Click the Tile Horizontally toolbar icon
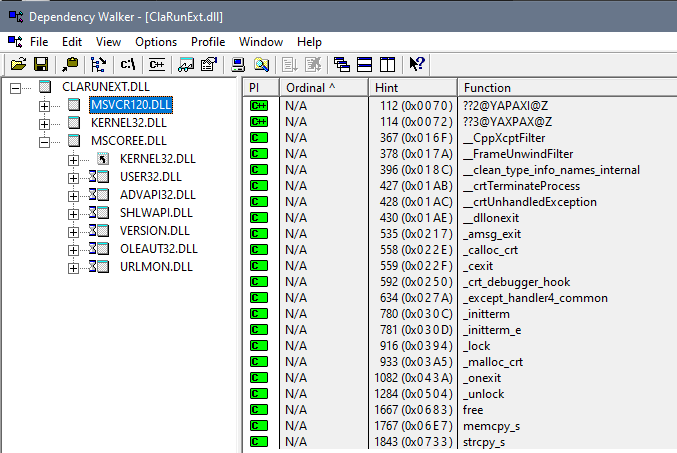 pyautogui.click(x=364, y=65)
